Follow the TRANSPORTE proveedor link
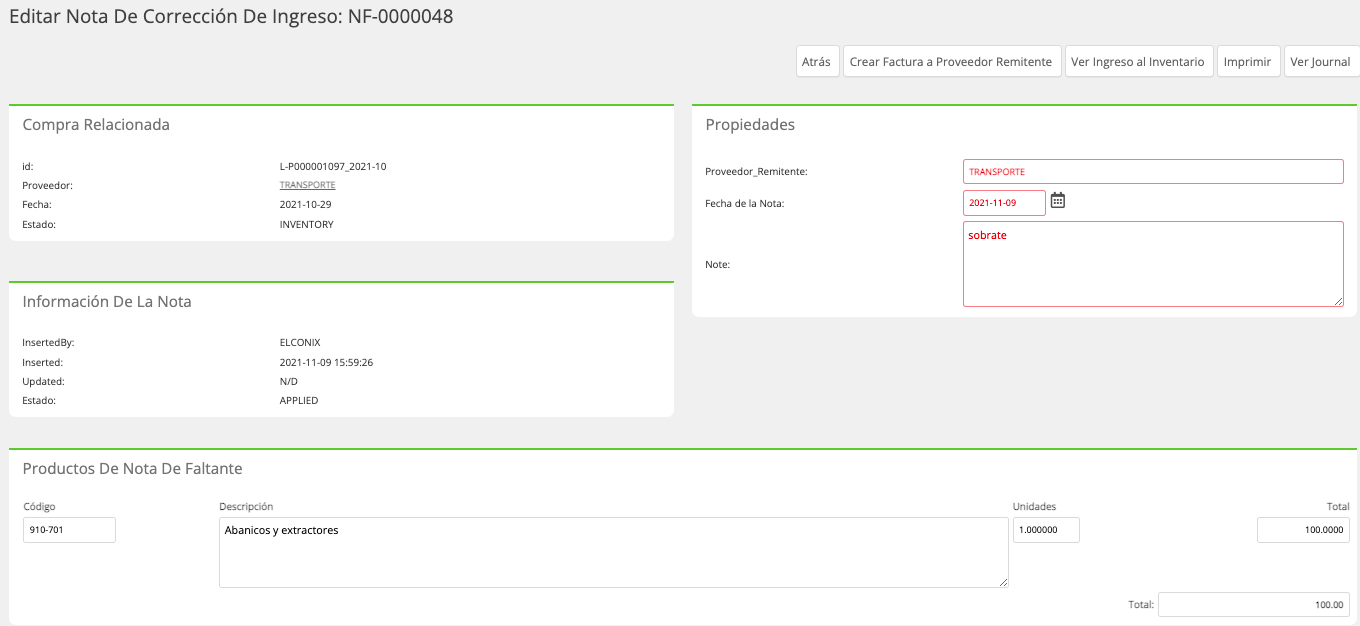1360x626 pixels. pos(307,185)
